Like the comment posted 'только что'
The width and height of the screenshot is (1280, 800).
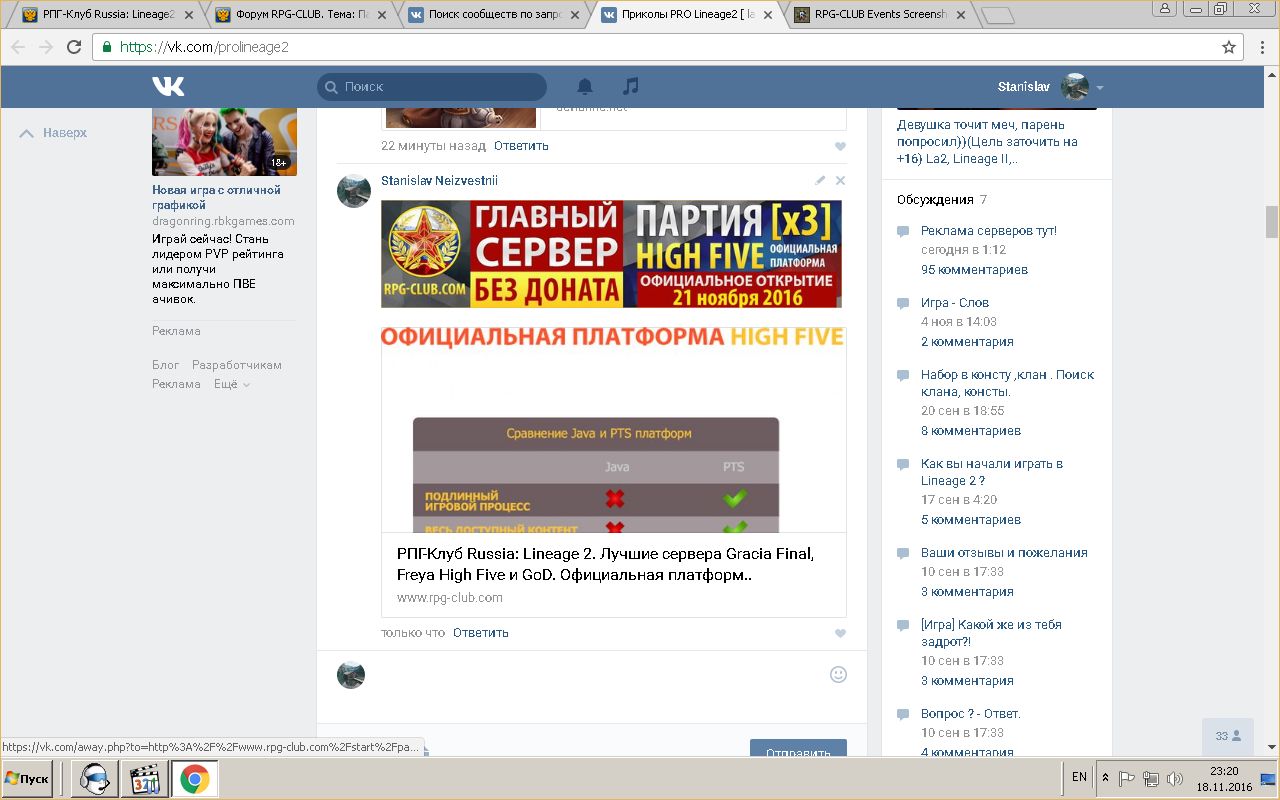[x=840, y=633]
